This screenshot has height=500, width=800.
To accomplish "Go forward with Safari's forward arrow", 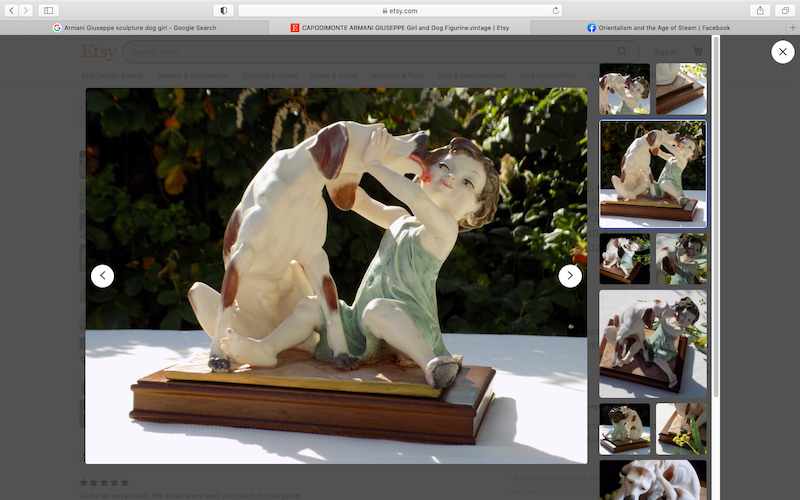I will click(26, 10).
